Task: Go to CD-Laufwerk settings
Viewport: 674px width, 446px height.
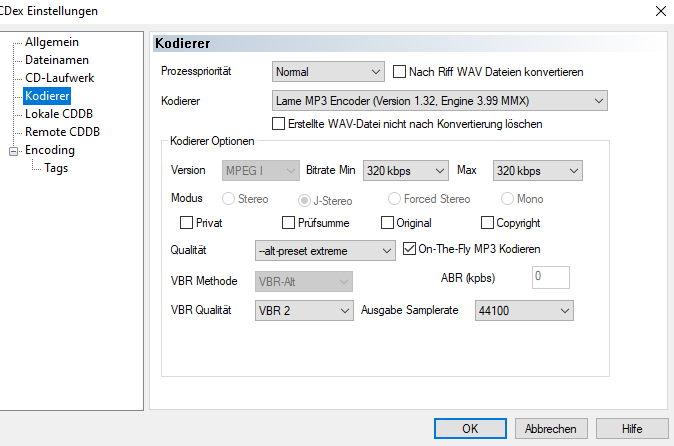Action: [59, 78]
